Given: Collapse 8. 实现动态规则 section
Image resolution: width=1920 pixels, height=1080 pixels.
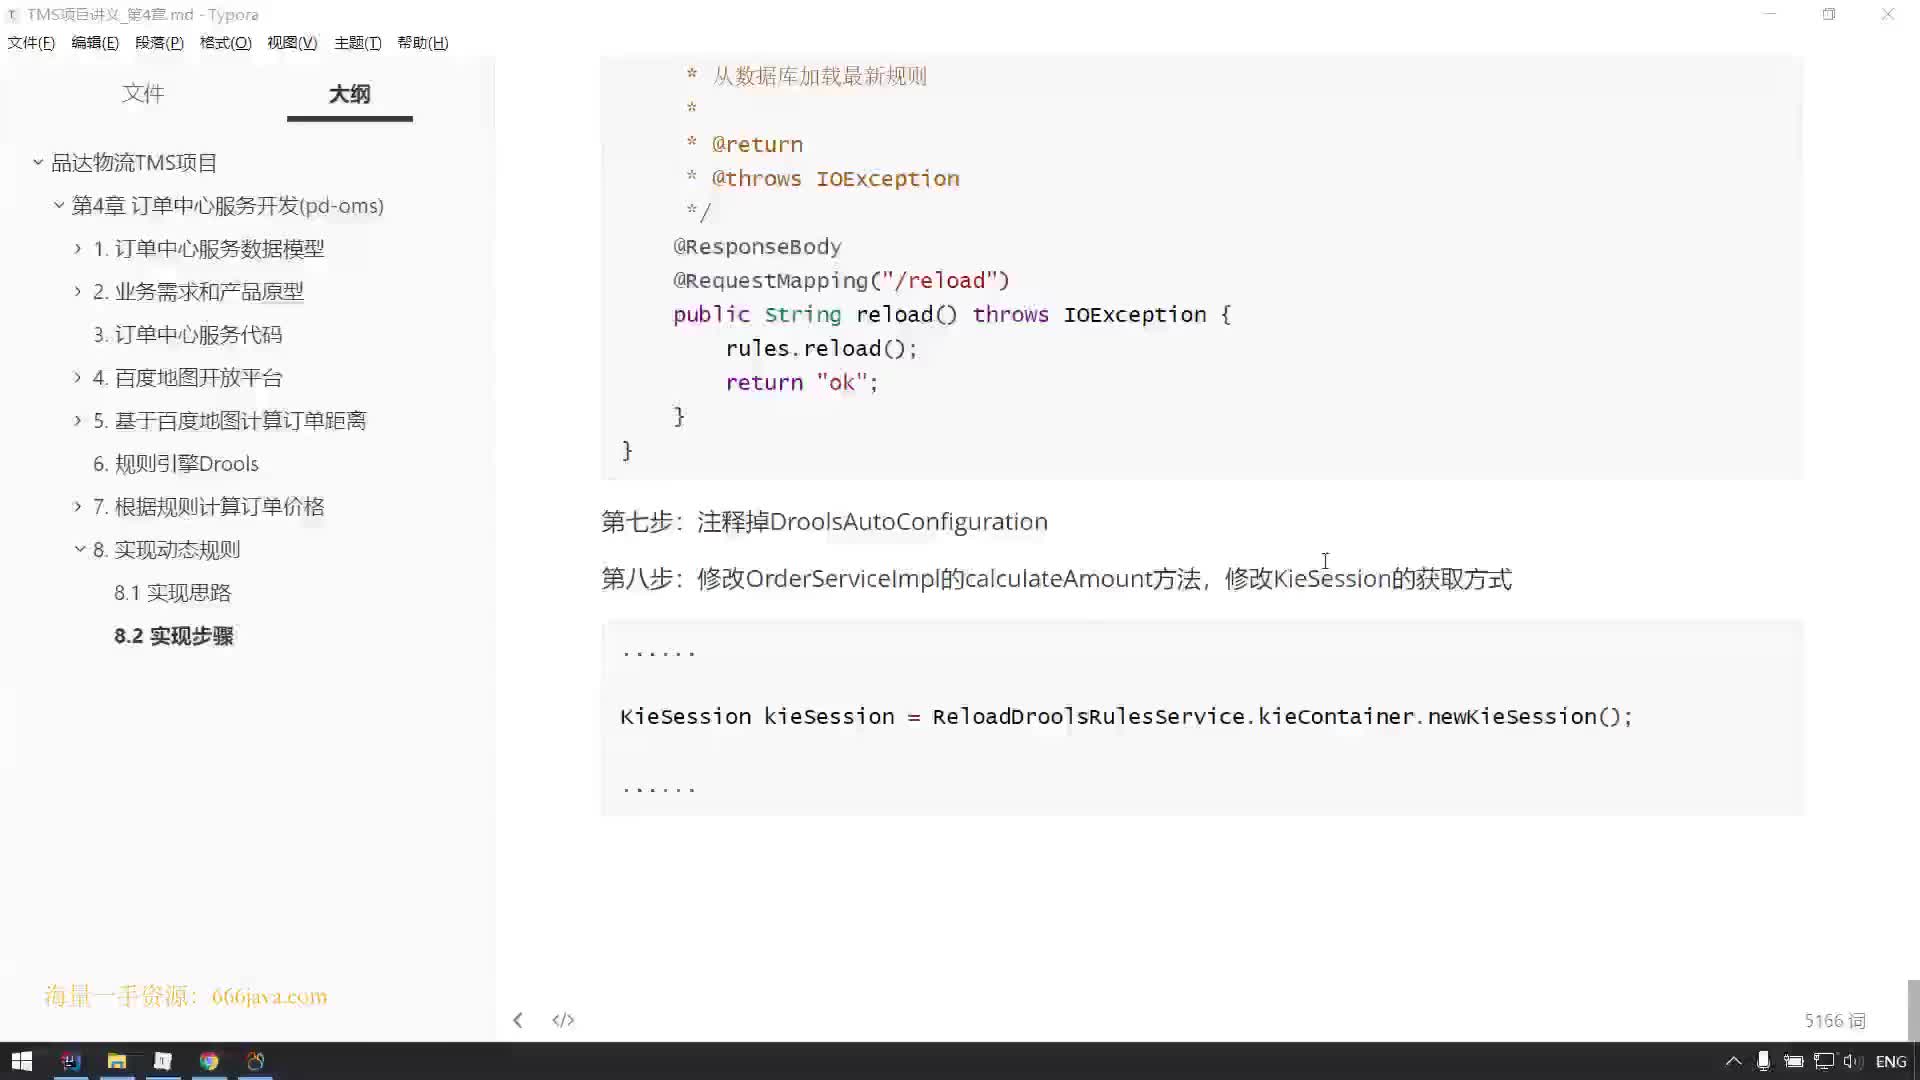Looking at the screenshot, I should click(80, 549).
